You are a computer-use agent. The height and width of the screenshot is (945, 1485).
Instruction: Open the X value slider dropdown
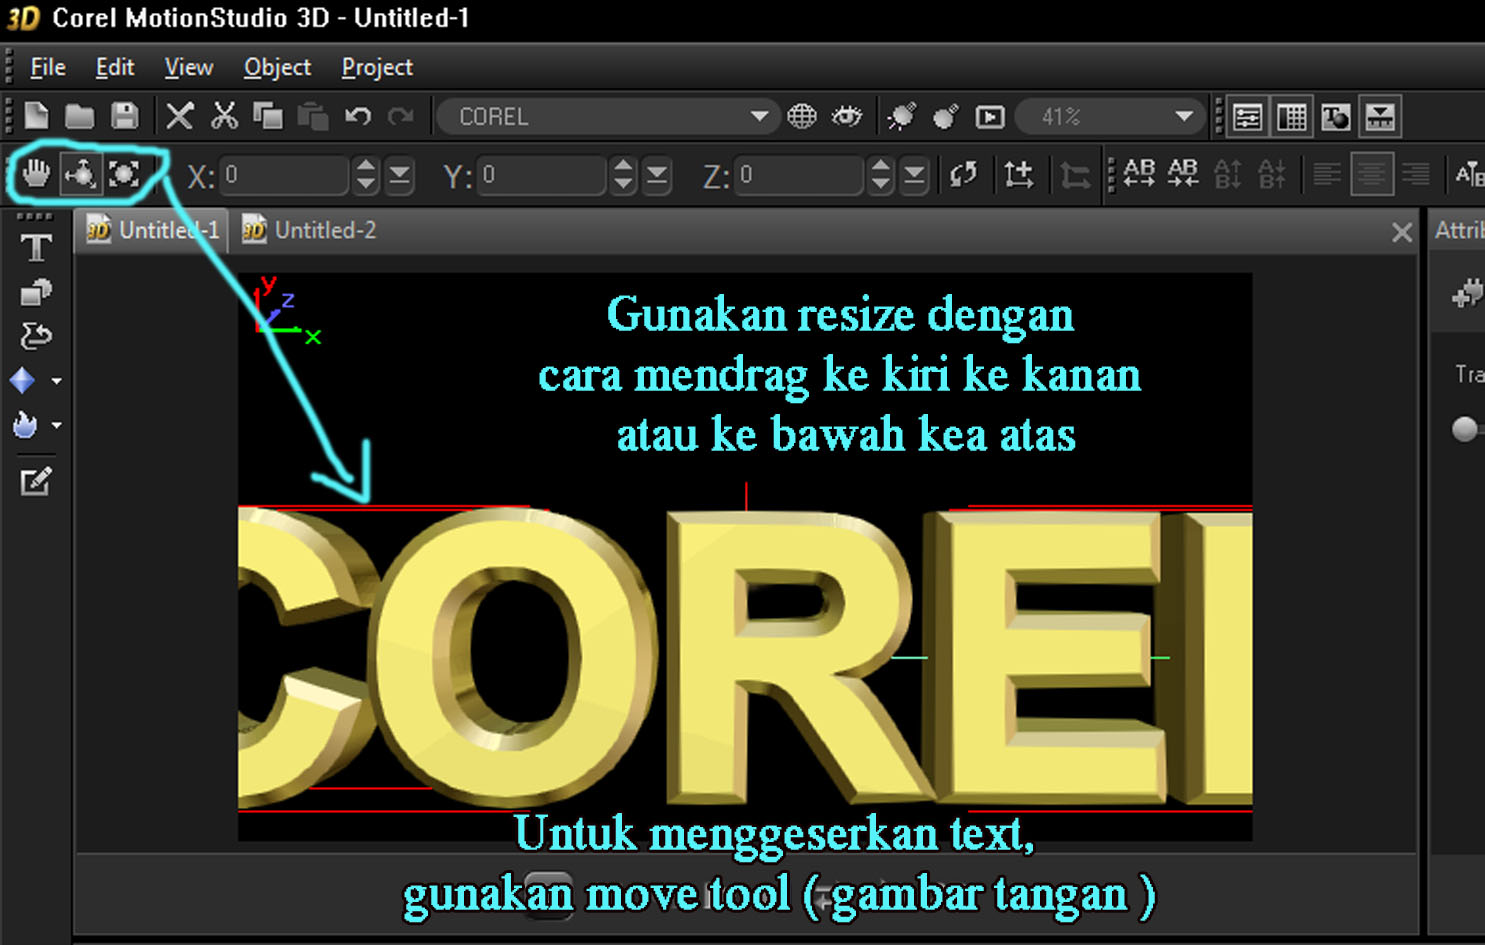tap(400, 176)
